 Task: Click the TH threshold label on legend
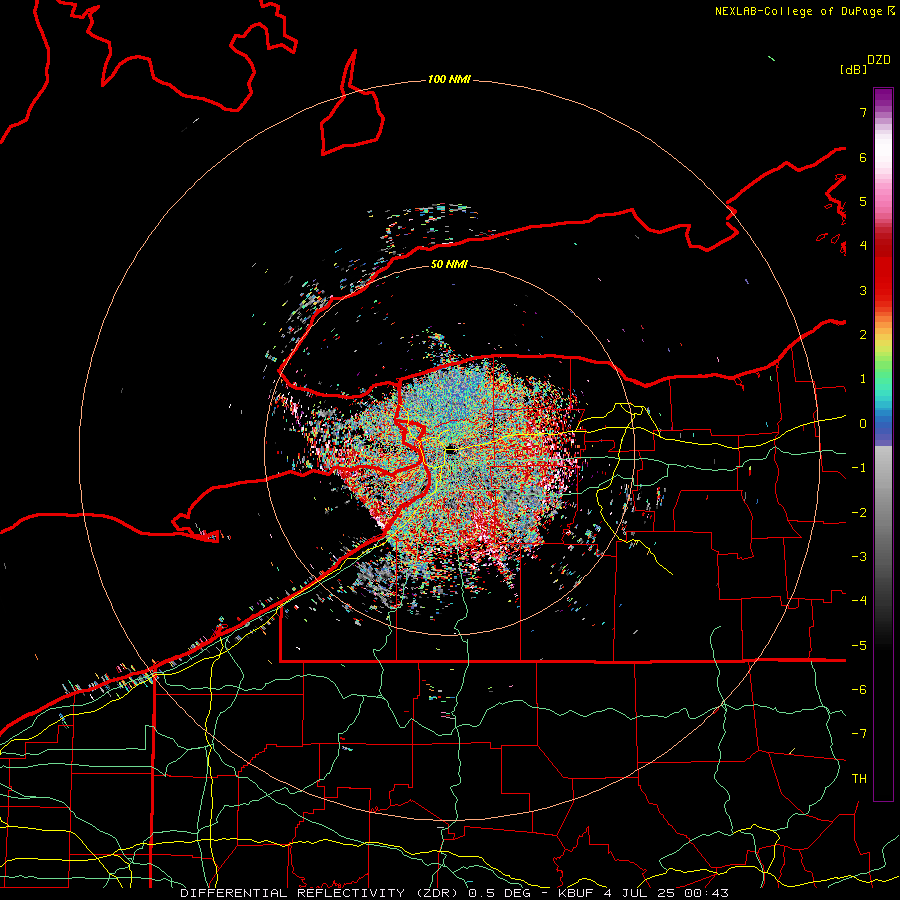859,779
